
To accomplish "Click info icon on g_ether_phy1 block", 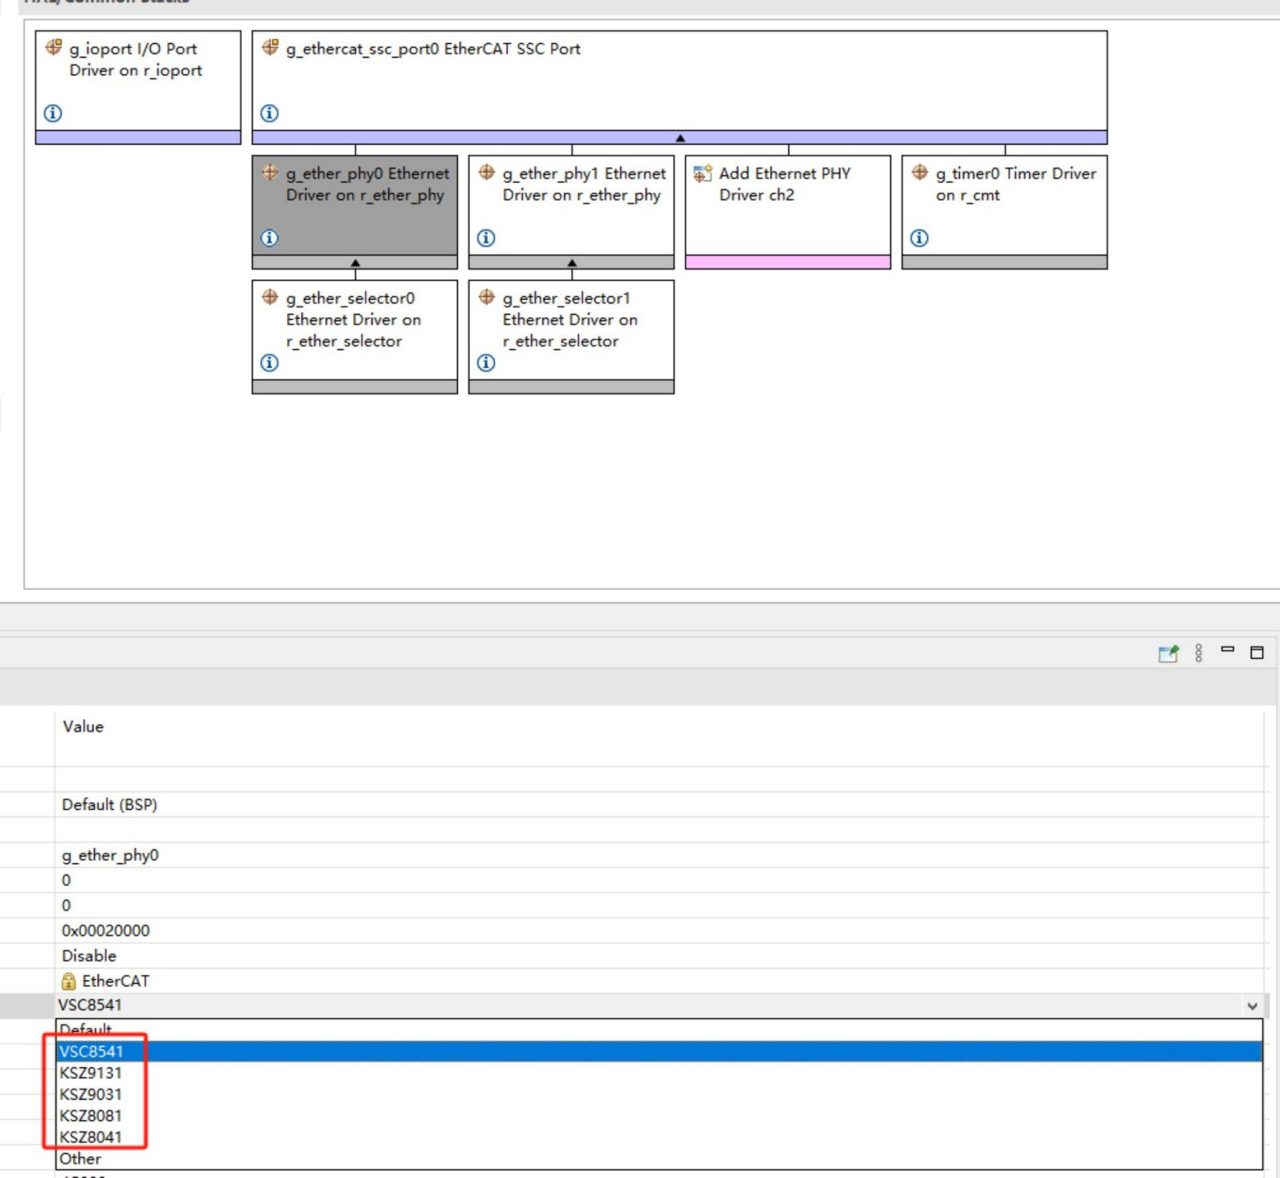I will pyautogui.click(x=486, y=238).
